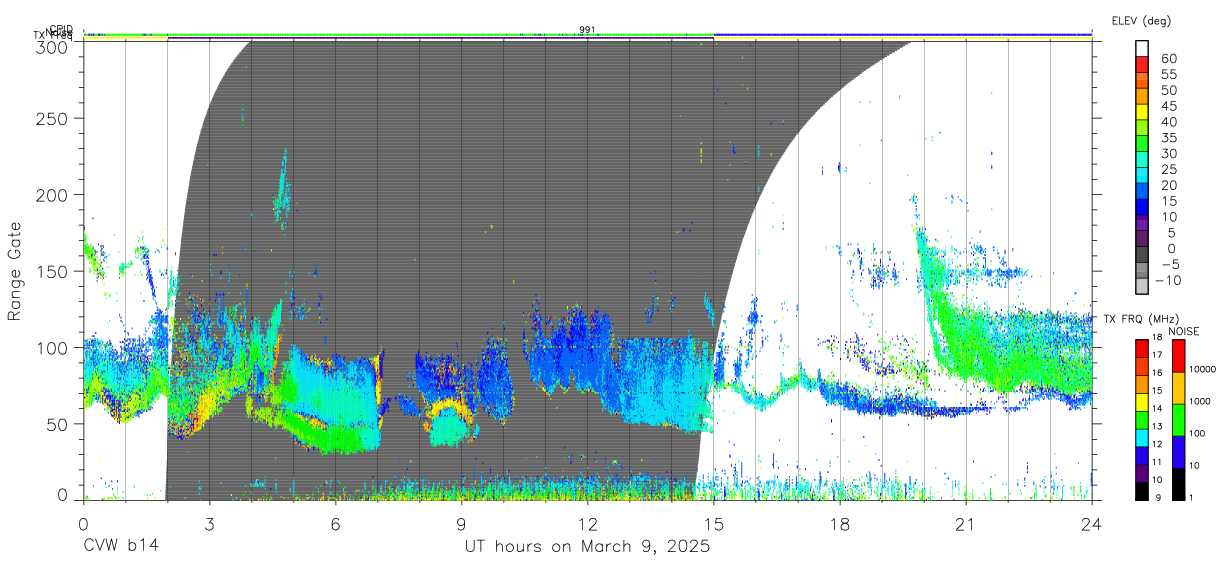Click the 'Range Gate' y-axis title

[15, 272]
